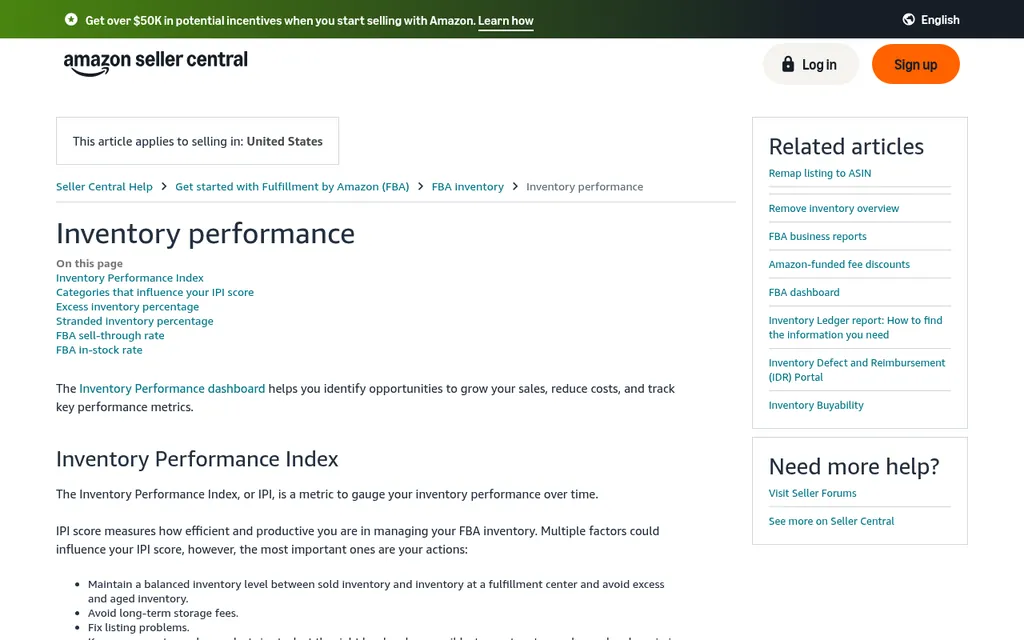Viewport: 1024px width, 640px height.
Task: Click the Inventory performance breadcrumb text
Action: coord(584,187)
